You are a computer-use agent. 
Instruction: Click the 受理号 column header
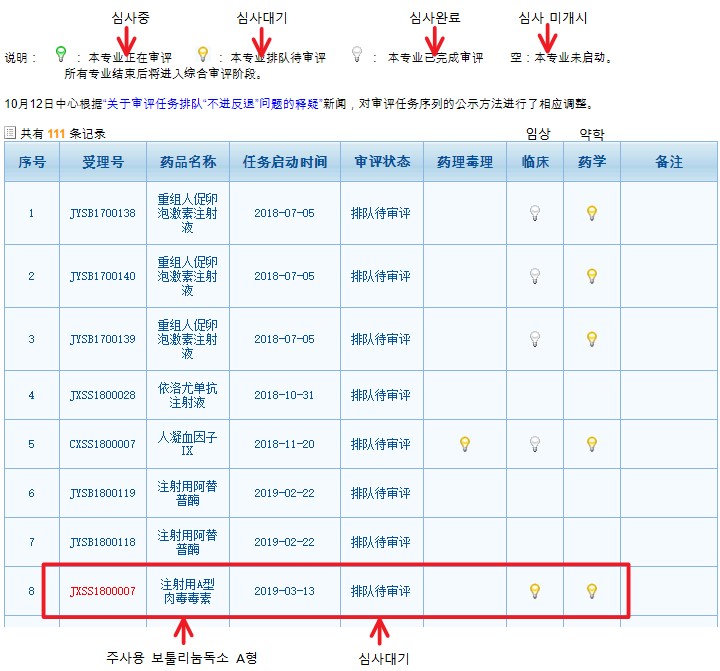(x=103, y=162)
